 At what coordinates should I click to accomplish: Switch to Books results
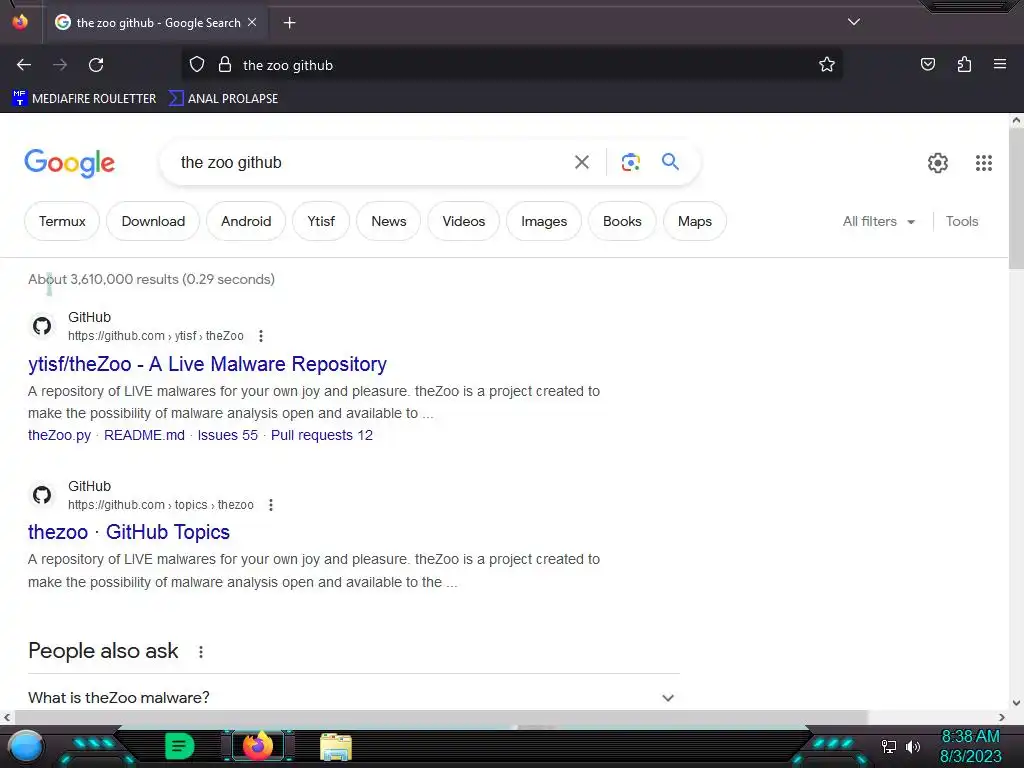[x=622, y=221]
